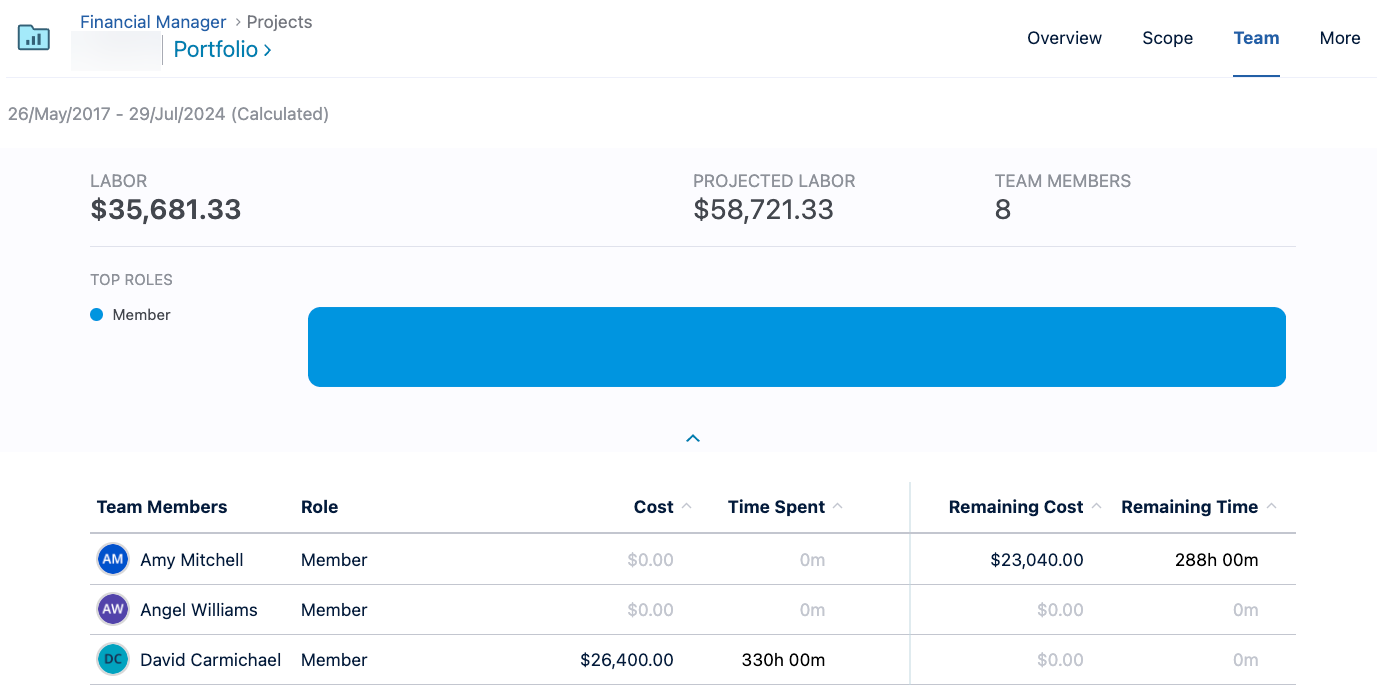This screenshot has width=1377, height=685.
Task: Select the Team tab
Action: pyautogui.click(x=1256, y=38)
